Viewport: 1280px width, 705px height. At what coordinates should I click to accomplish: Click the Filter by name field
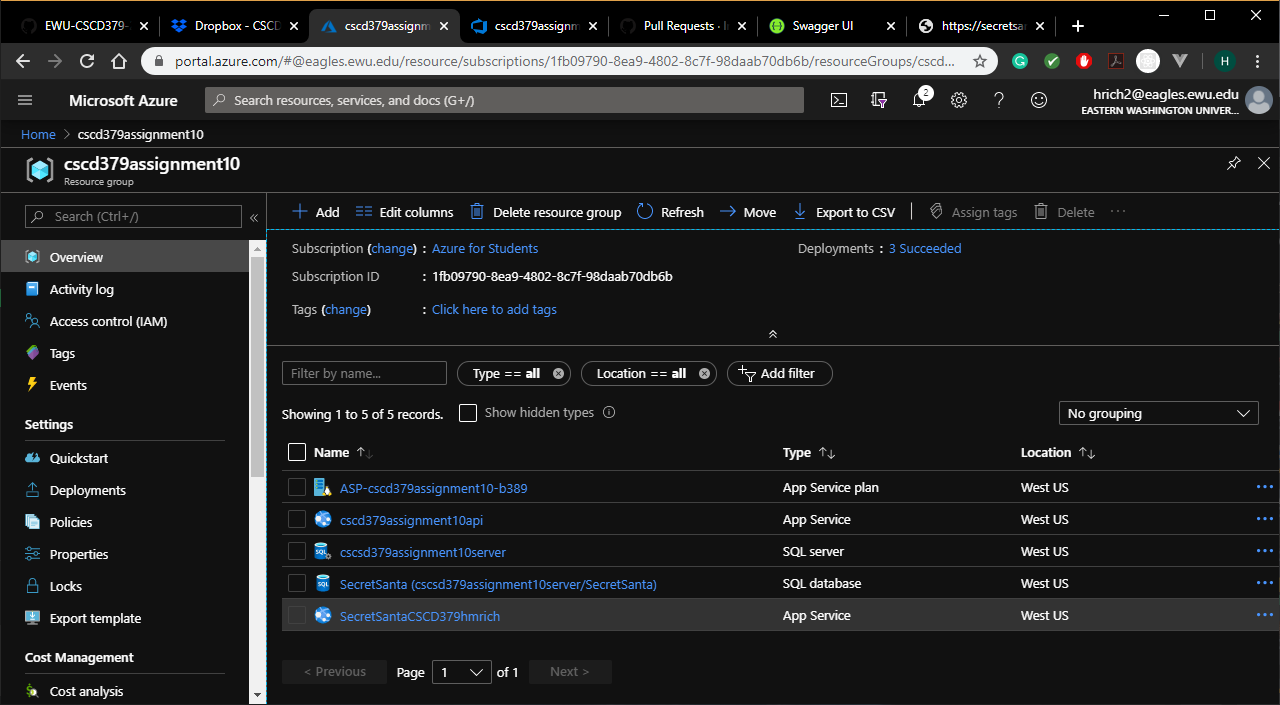click(x=364, y=373)
